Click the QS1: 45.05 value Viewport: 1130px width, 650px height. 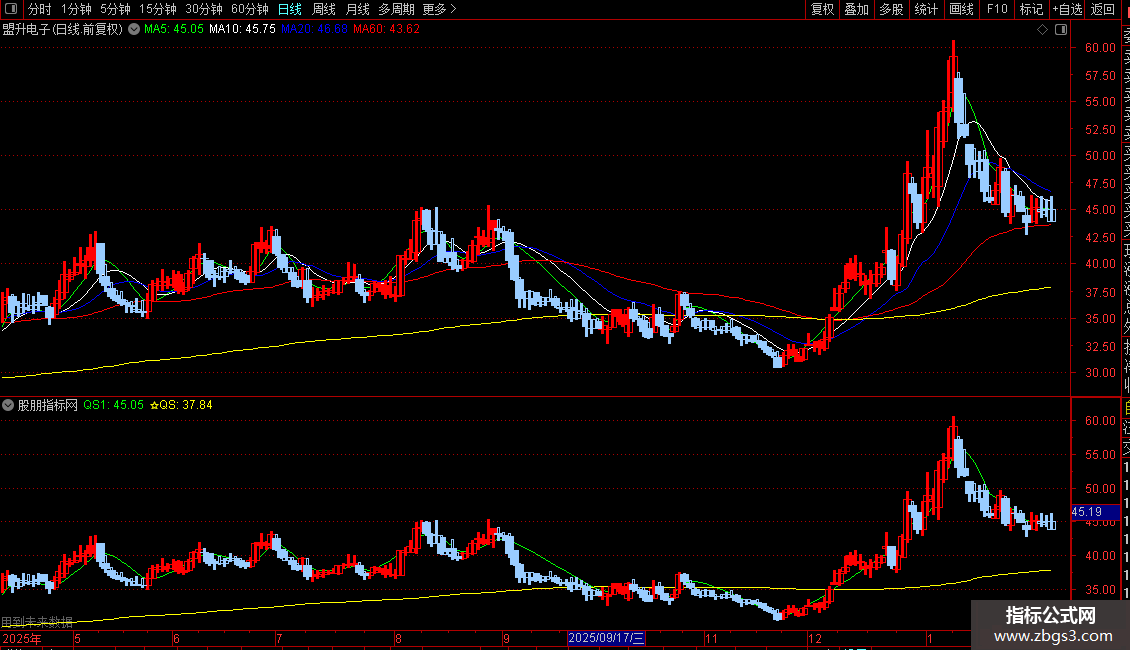click(113, 405)
